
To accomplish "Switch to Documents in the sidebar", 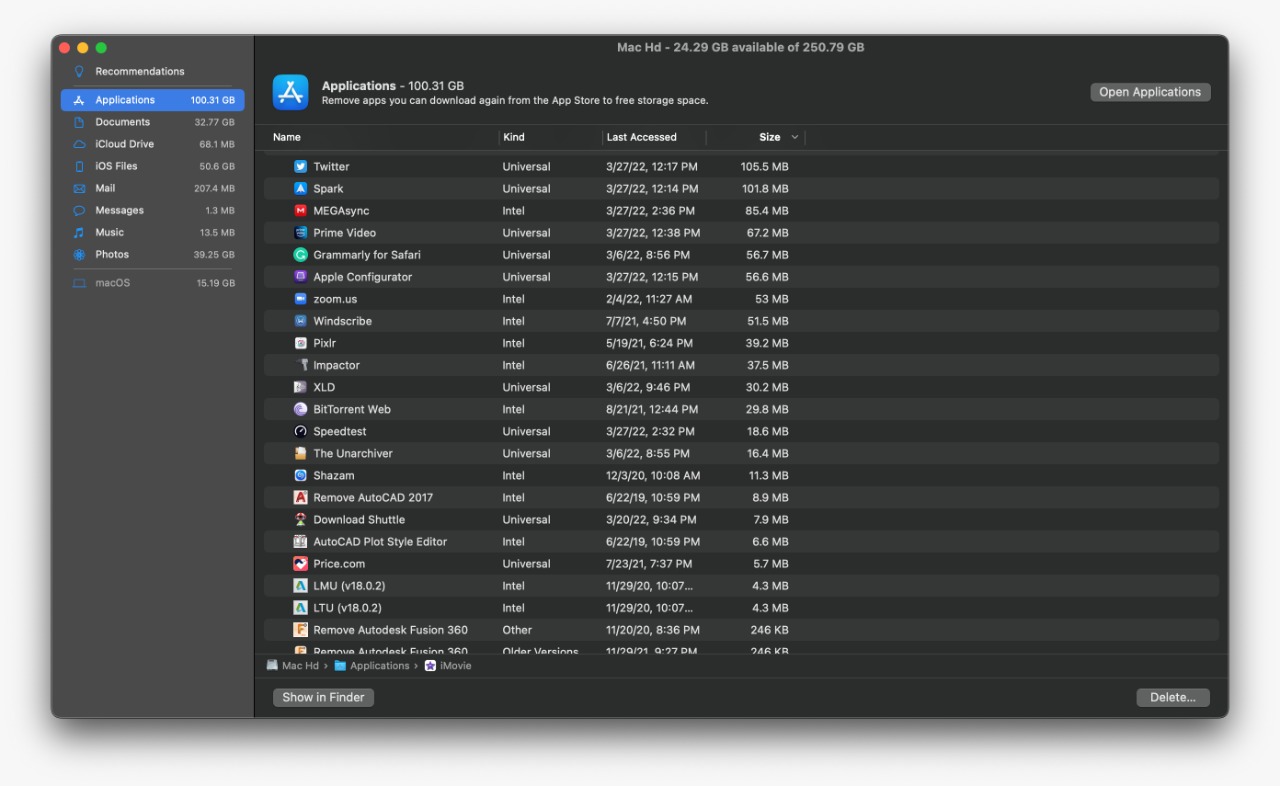I will point(152,122).
